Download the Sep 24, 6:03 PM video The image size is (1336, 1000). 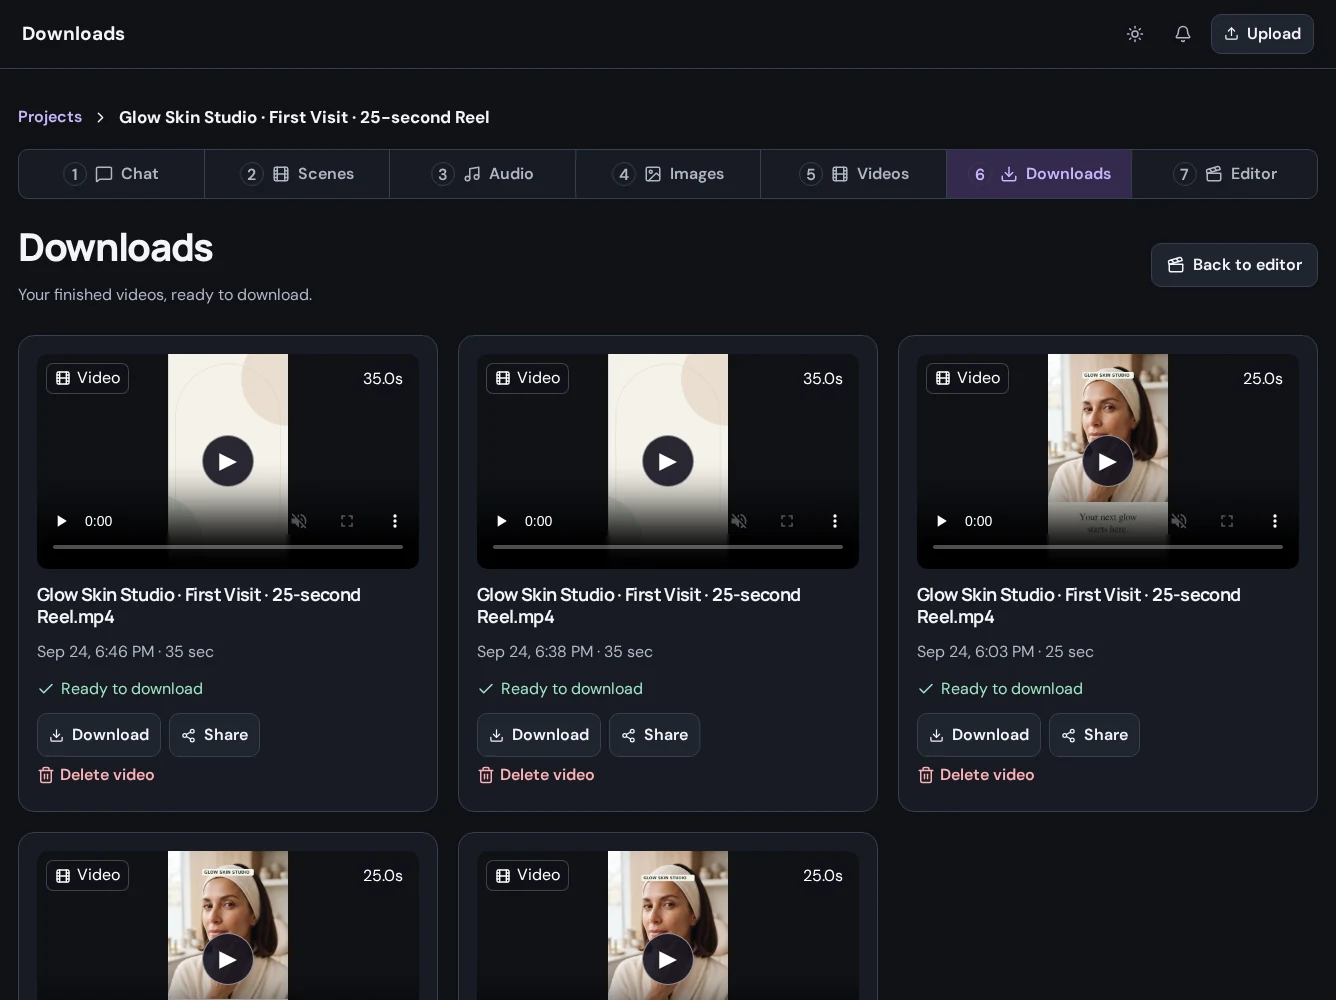coord(979,735)
